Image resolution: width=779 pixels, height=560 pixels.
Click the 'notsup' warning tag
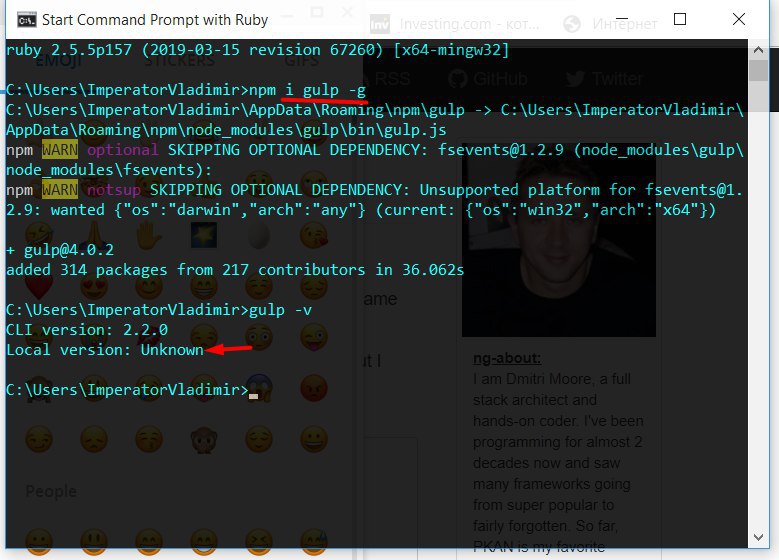pyautogui.click(x=114, y=190)
